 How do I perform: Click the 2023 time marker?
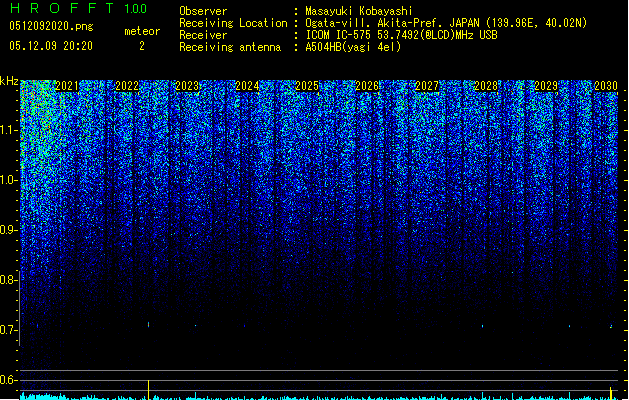[x=187, y=86]
